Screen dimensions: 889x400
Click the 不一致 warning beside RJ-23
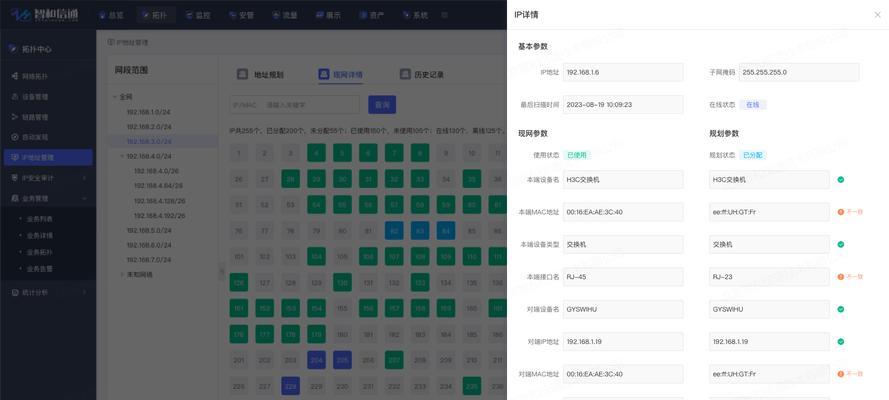(x=850, y=276)
